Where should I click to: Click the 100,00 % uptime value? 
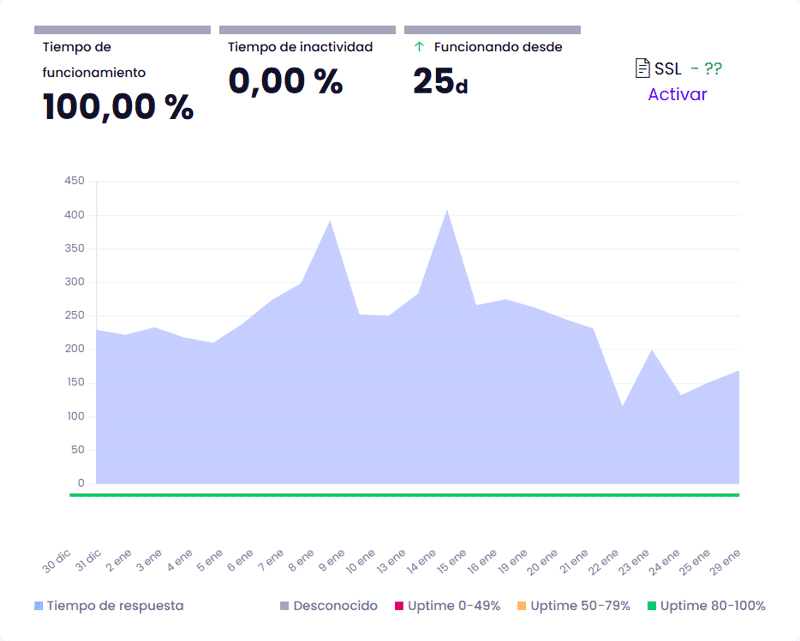click(118, 106)
